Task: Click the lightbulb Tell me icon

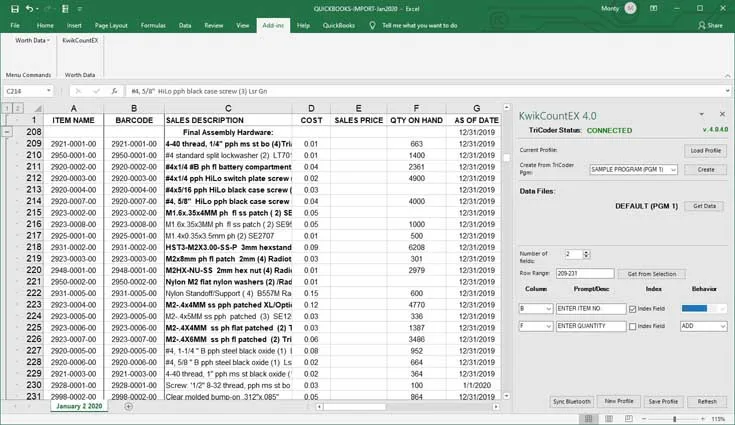Action: (x=372, y=25)
